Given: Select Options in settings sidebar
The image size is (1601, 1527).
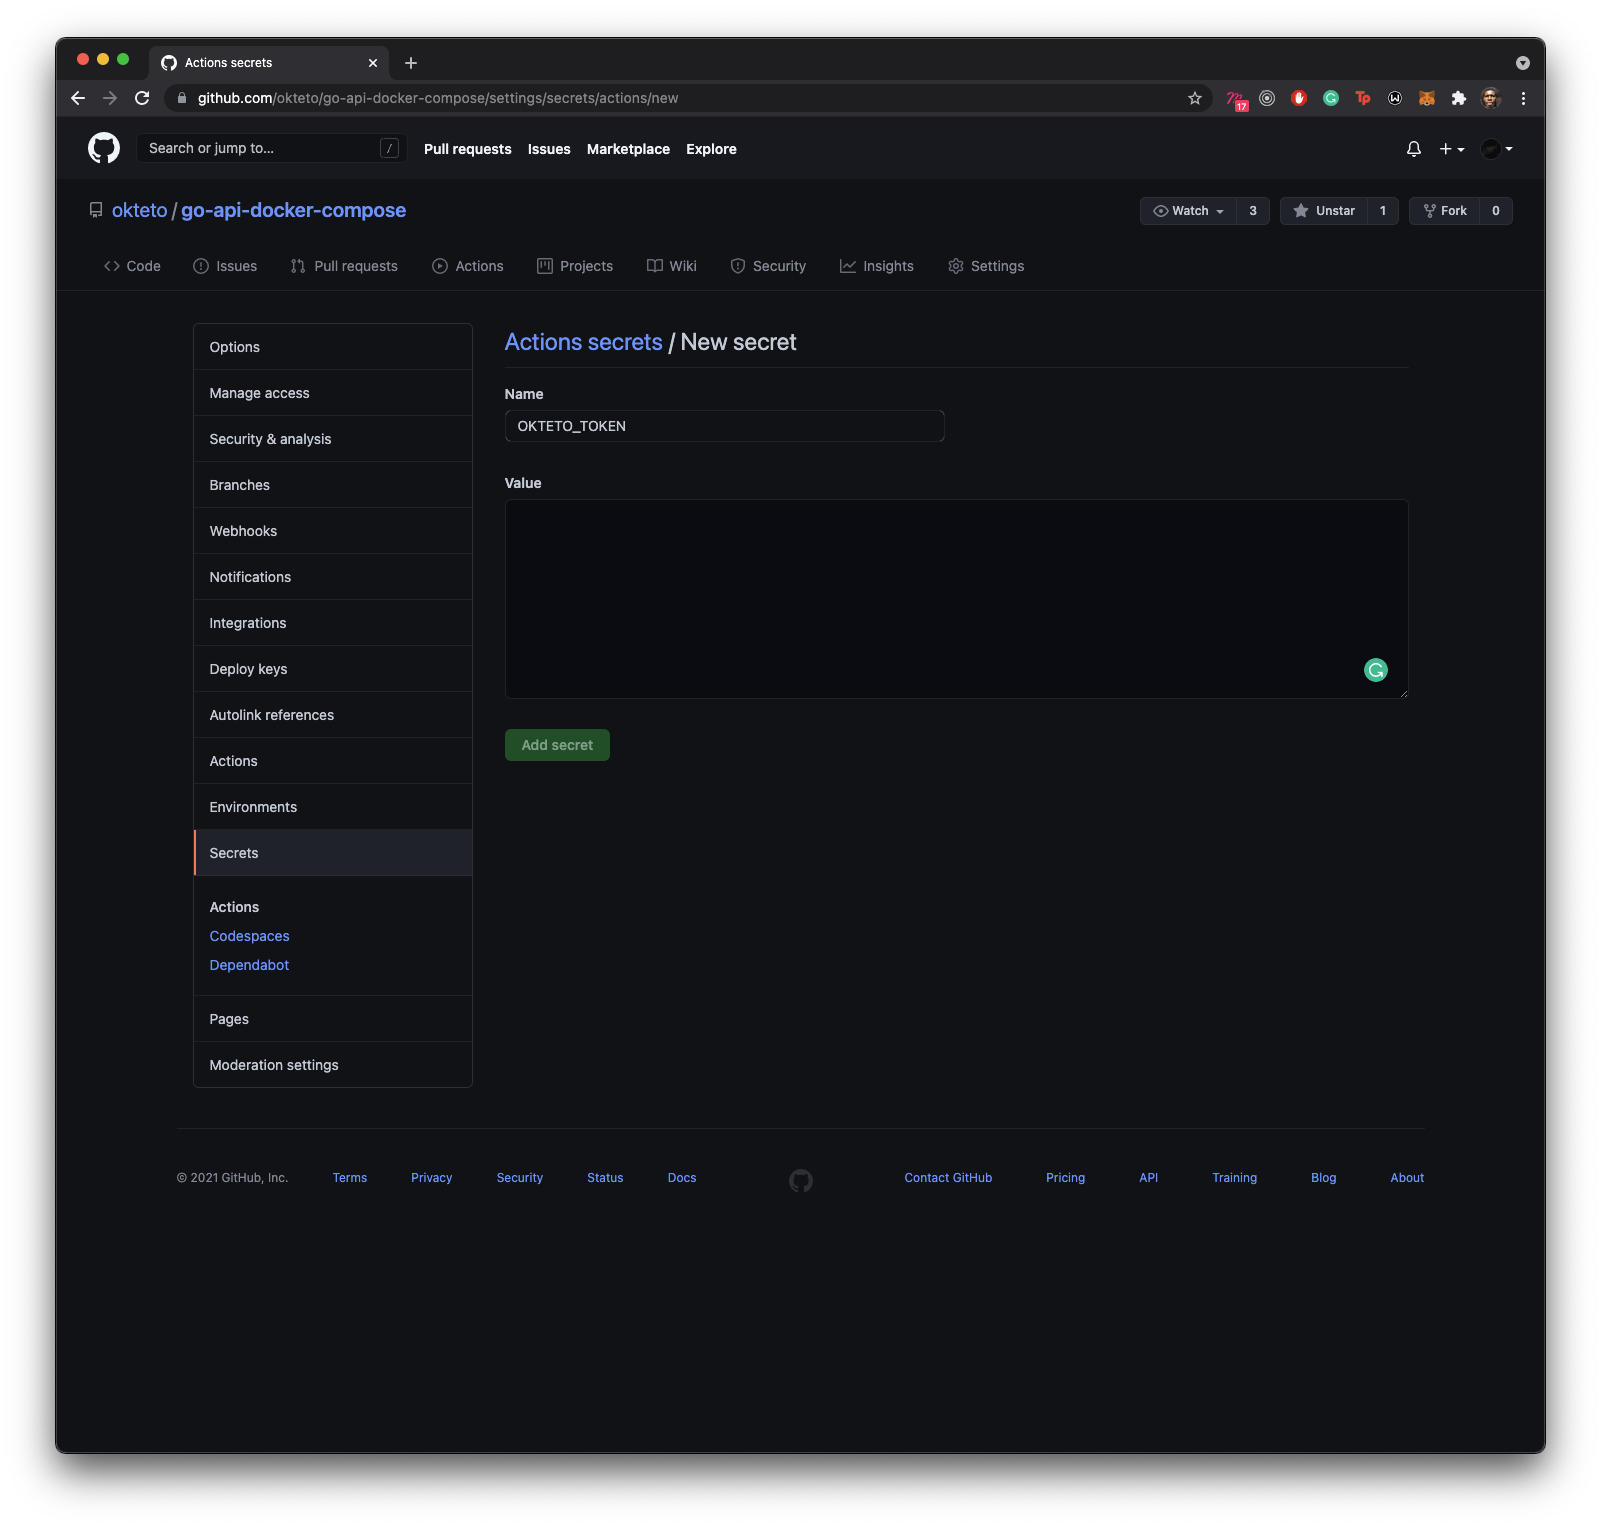Looking at the screenshot, I should coord(333,347).
